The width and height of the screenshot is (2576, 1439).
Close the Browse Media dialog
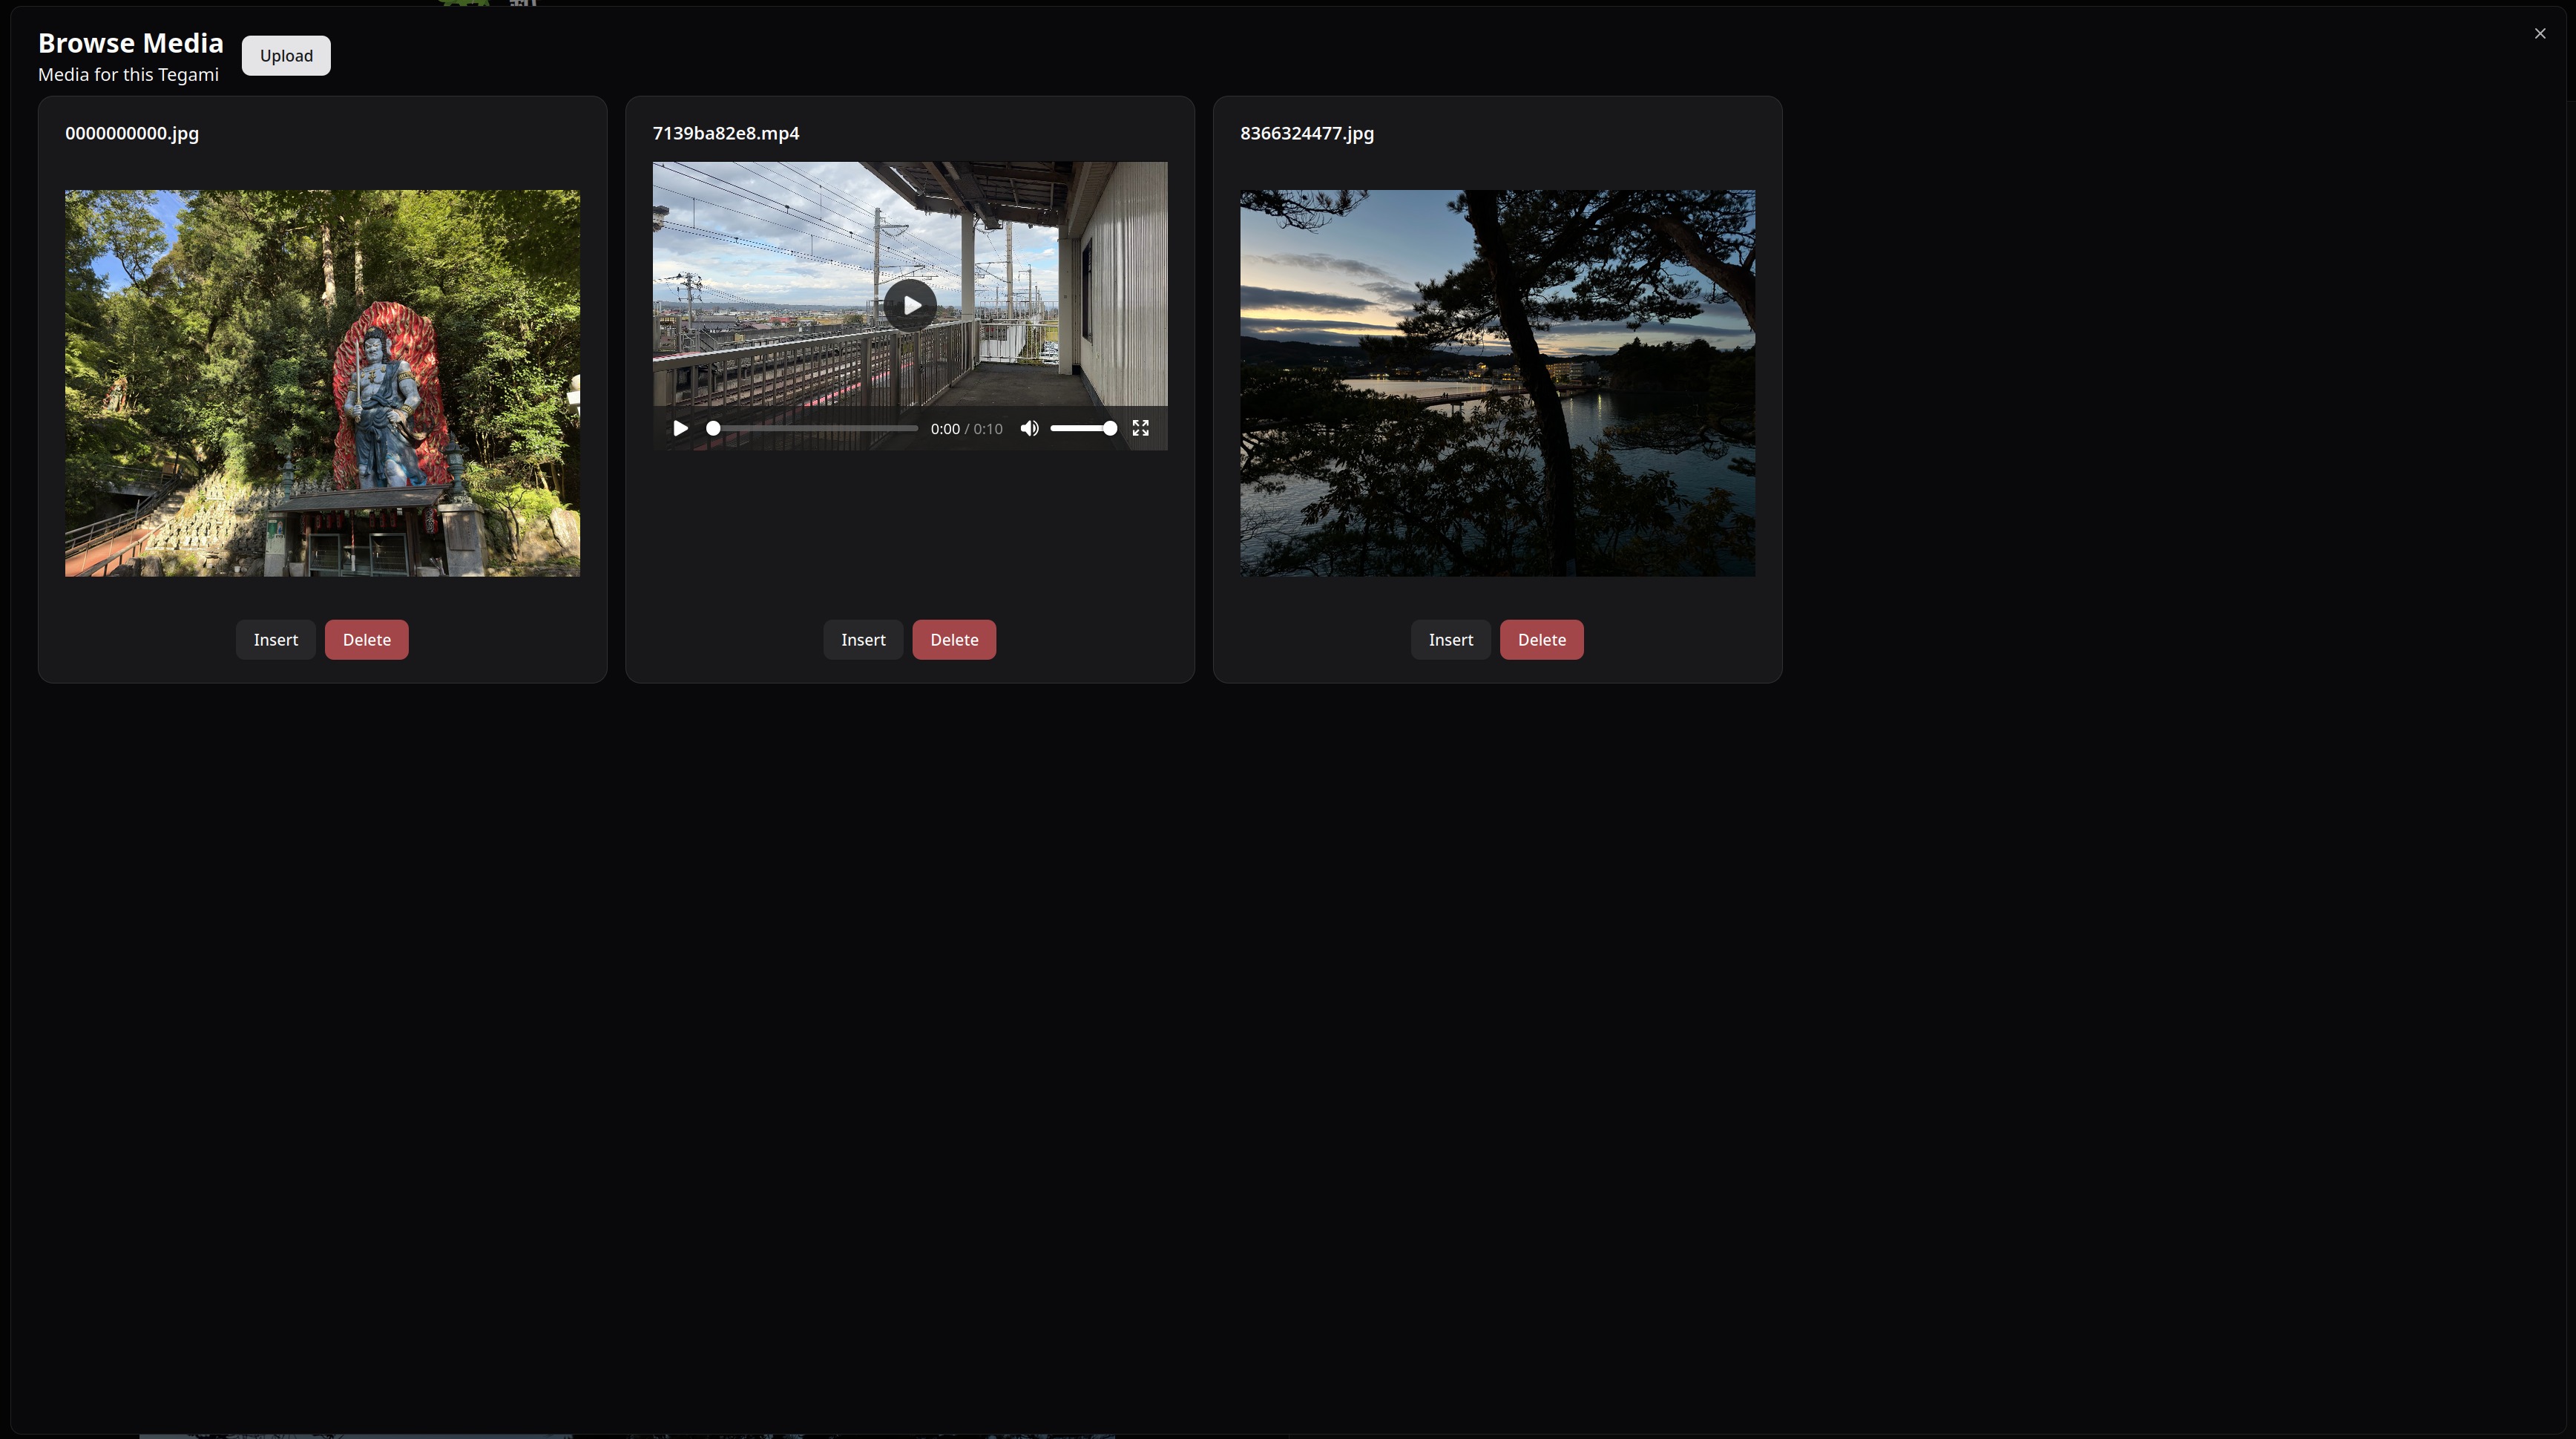2540,34
